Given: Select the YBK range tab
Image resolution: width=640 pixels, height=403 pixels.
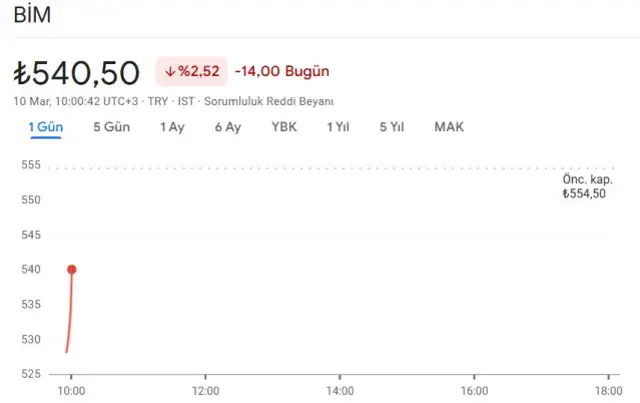Looking at the screenshot, I should (x=284, y=127).
